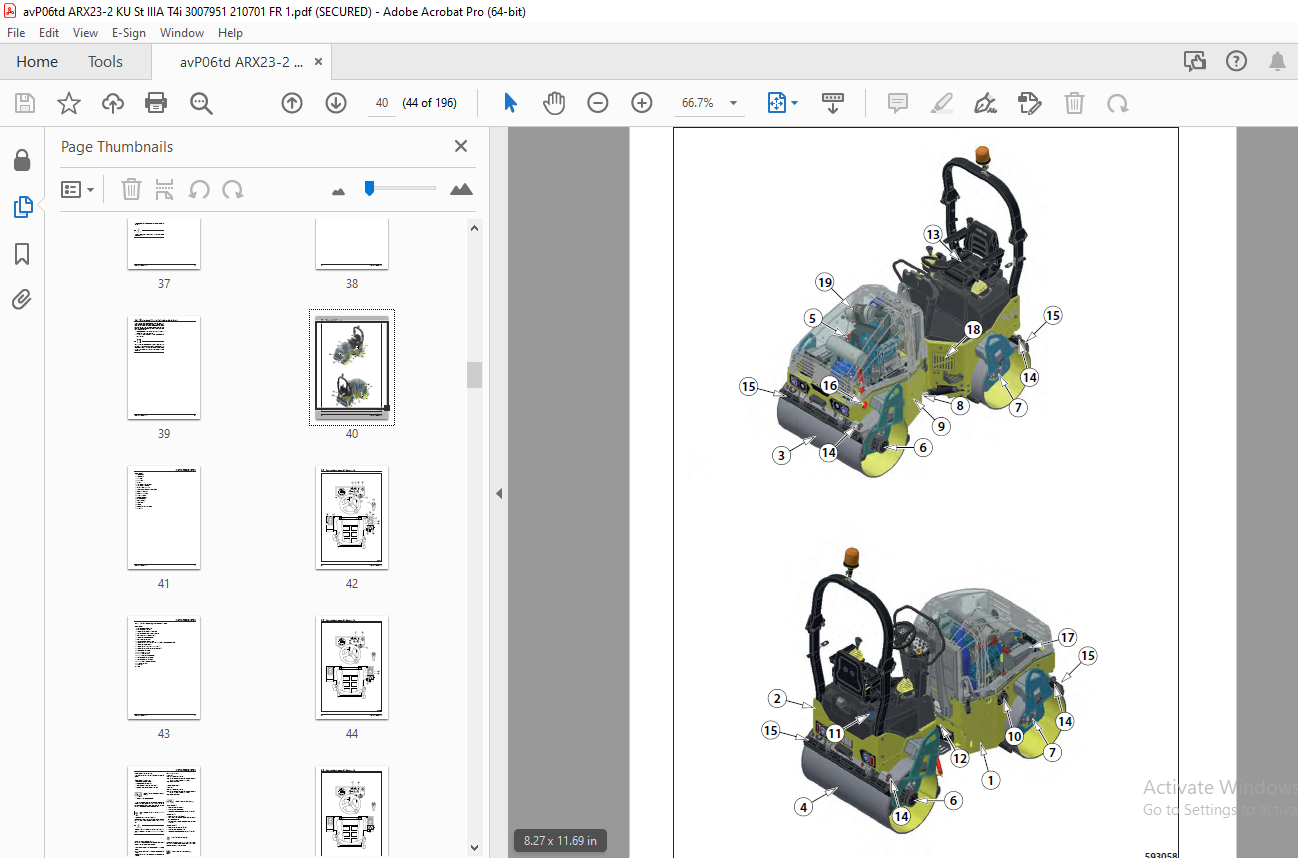
Task: Select the page 41 thumbnail
Action: pos(164,518)
